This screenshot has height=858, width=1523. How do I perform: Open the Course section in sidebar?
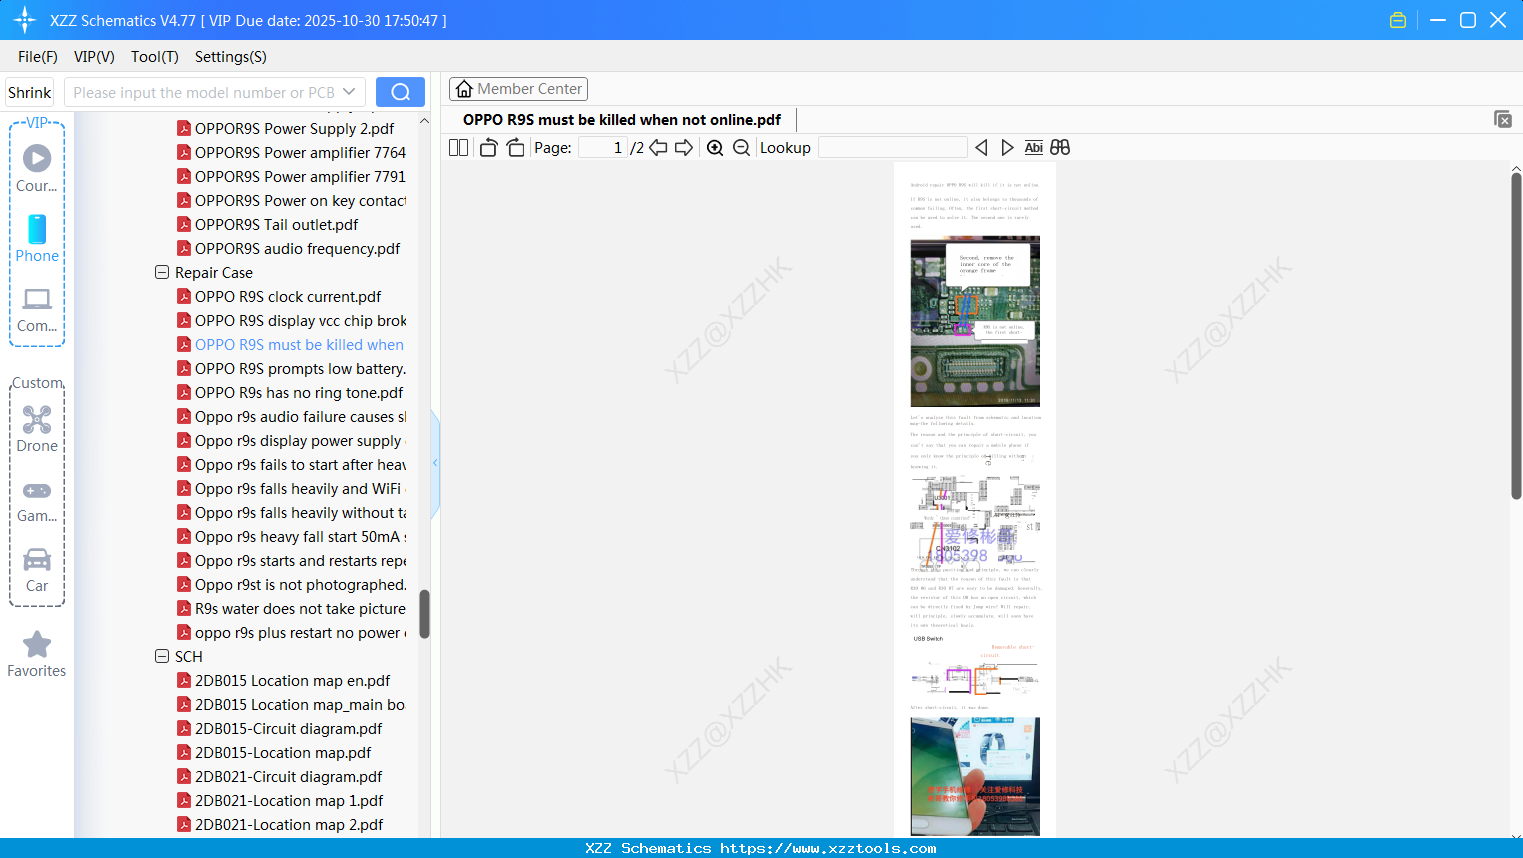pyautogui.click(x=37, y=168)
